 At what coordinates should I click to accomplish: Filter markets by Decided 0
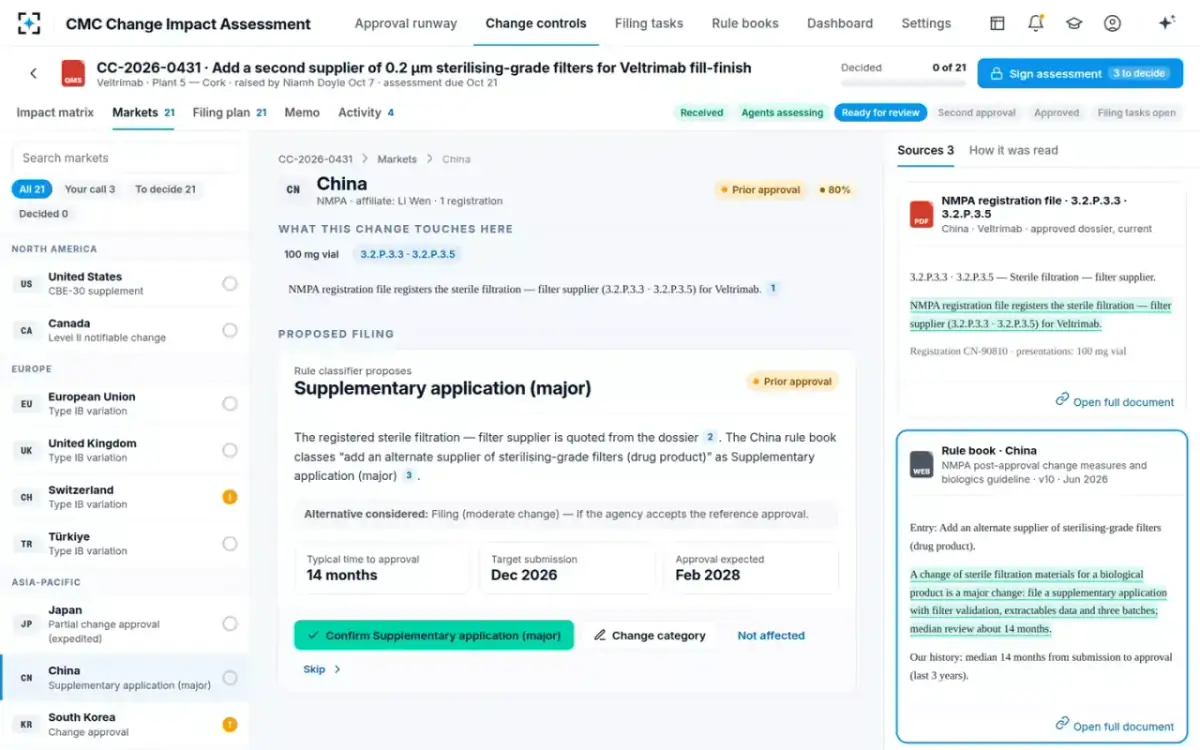point(44,213)
